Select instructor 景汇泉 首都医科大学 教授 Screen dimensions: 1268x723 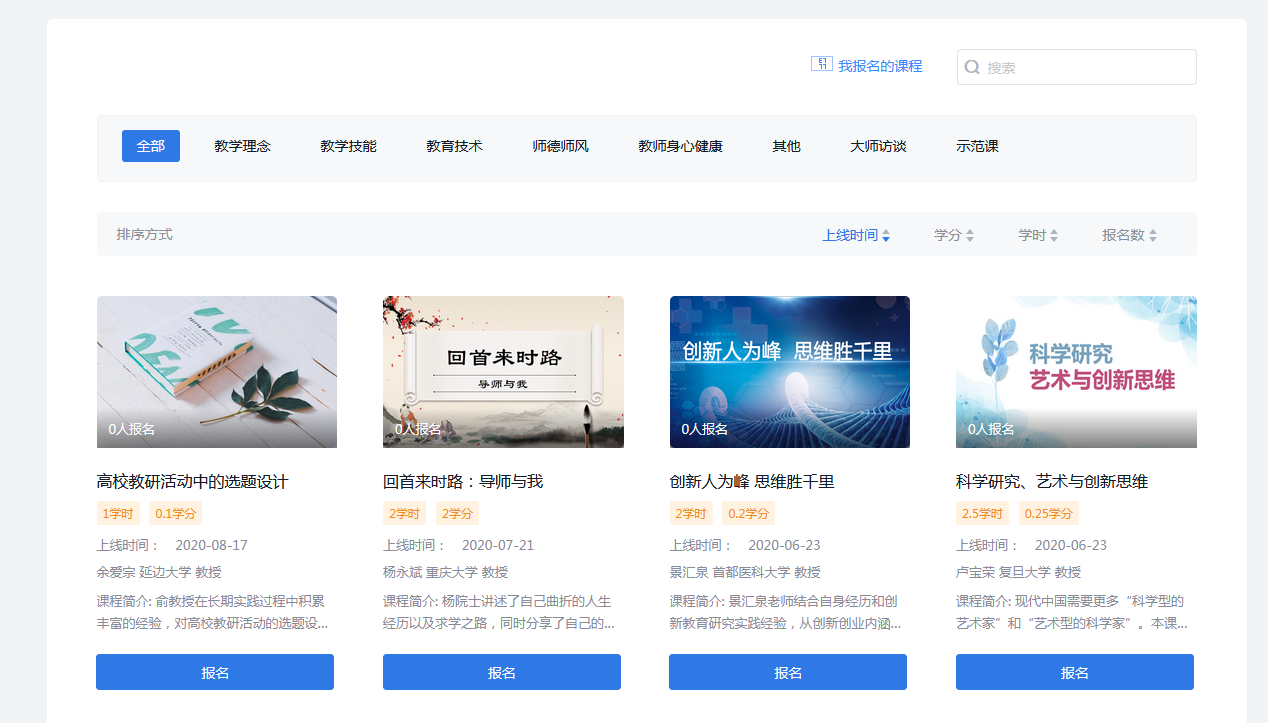click(745, 573)
